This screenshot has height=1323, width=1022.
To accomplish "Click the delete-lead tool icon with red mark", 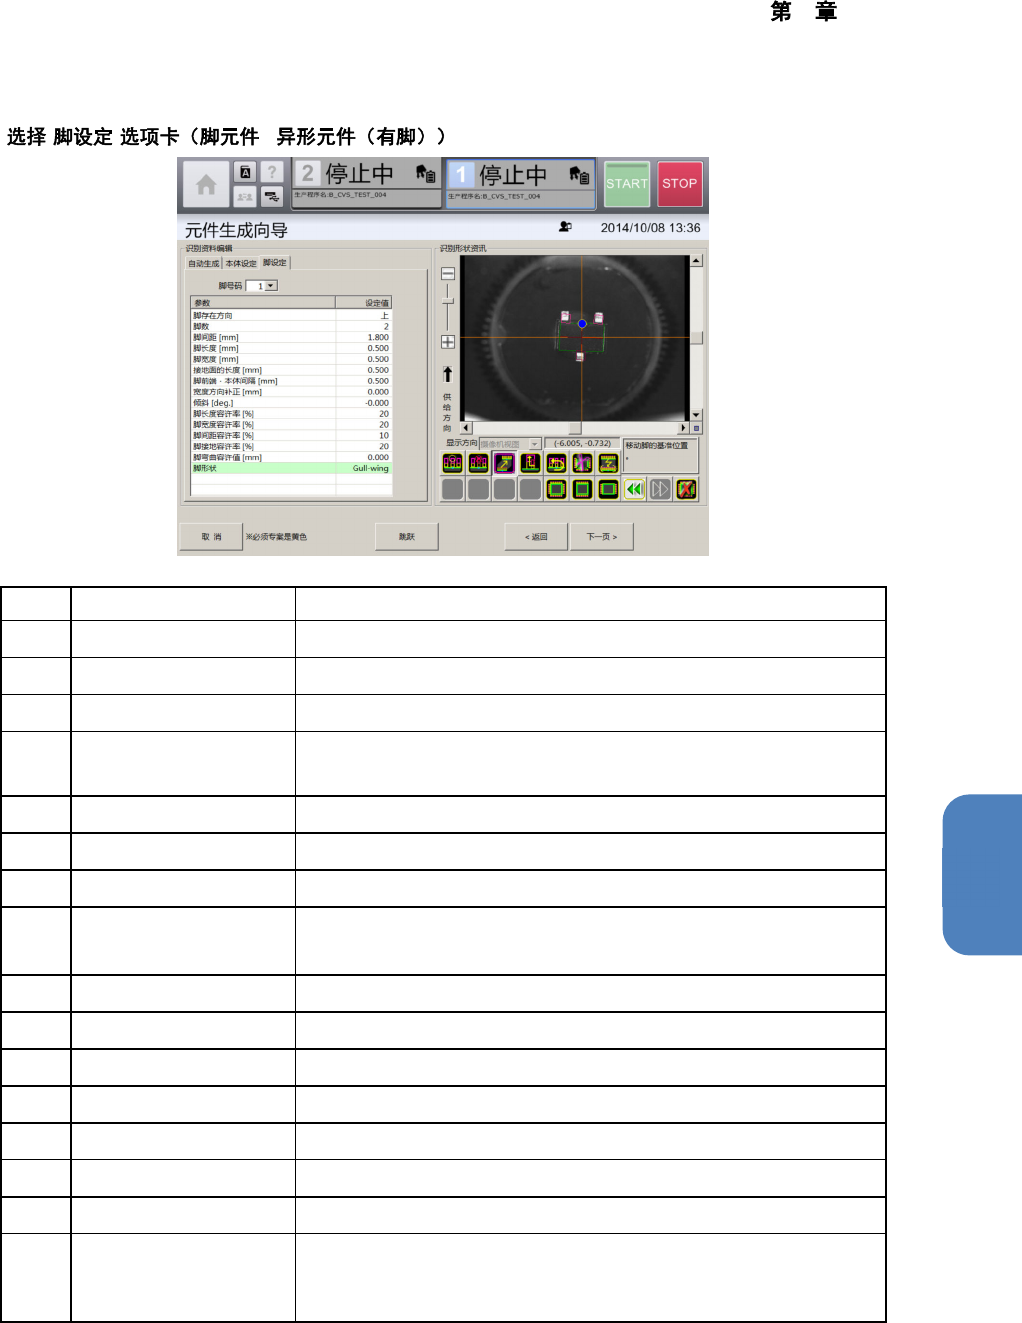I will tap(479, 463).
